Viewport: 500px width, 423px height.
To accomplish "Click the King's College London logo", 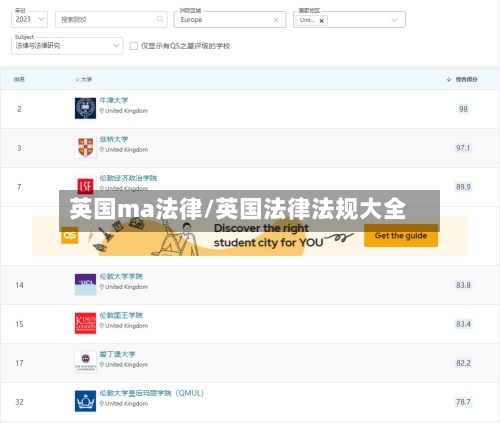I will tap(85, 323).
